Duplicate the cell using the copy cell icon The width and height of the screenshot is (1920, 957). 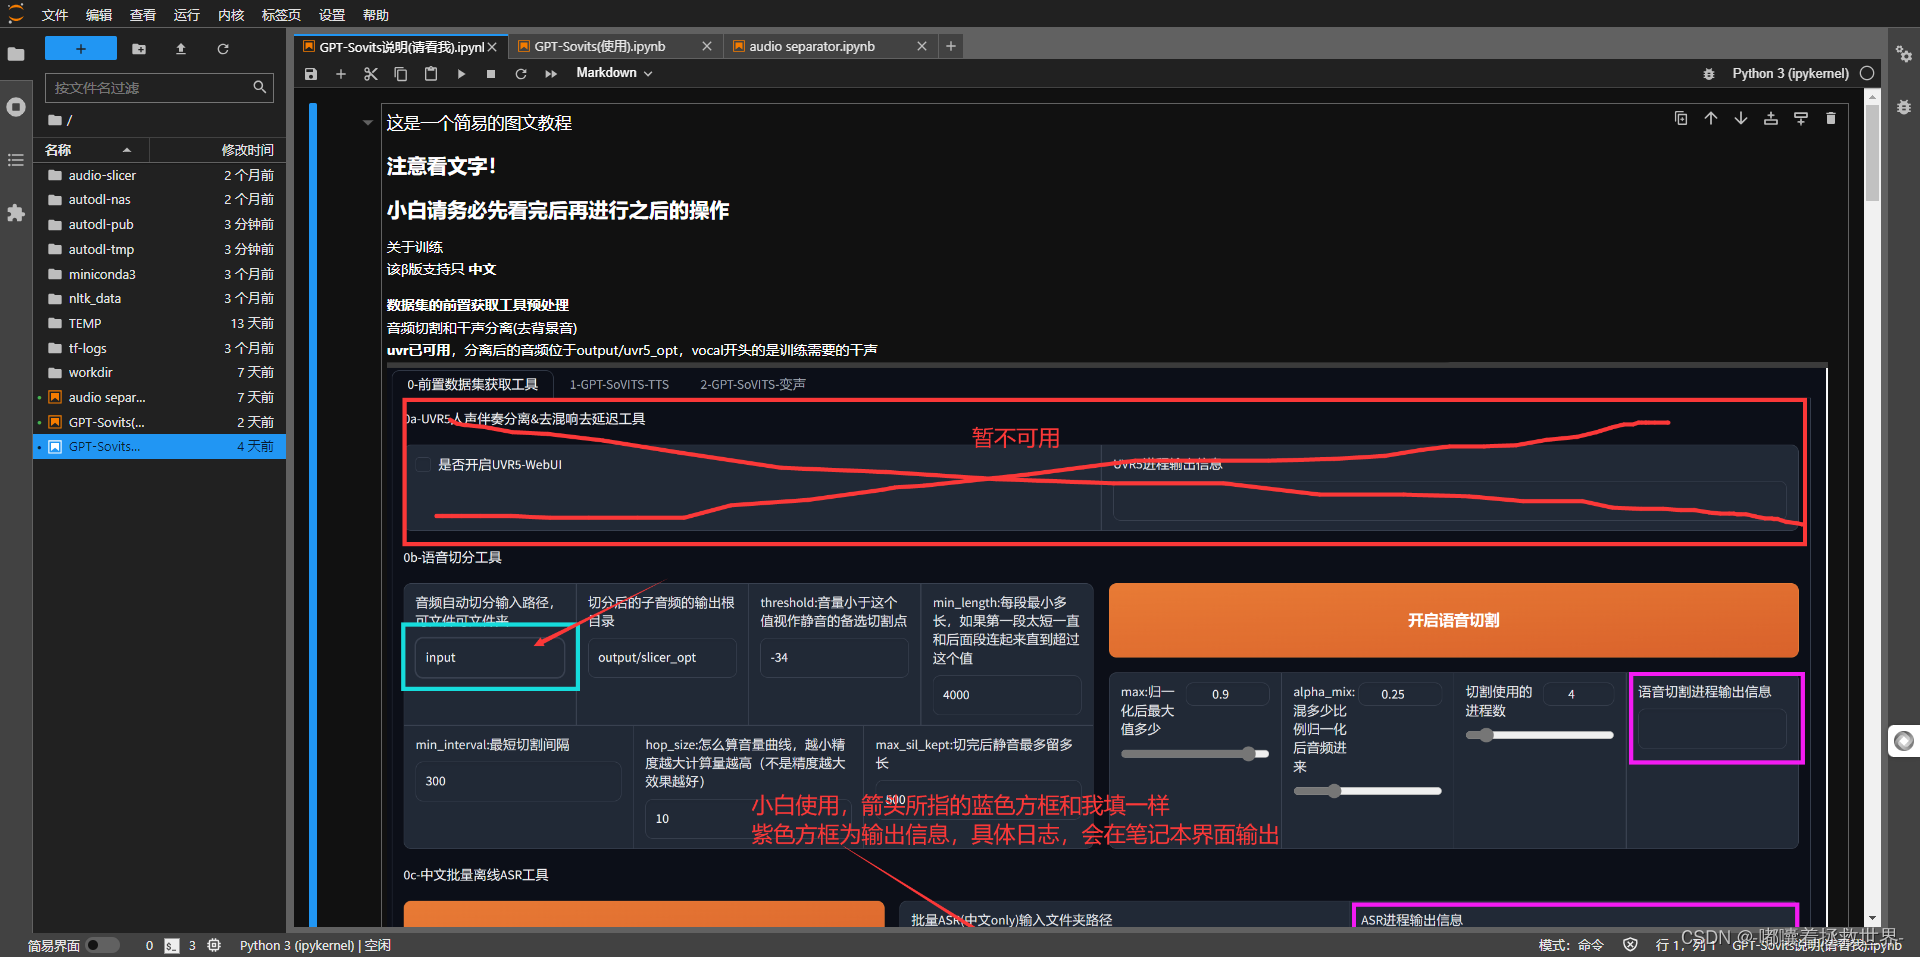point(1681,118)
